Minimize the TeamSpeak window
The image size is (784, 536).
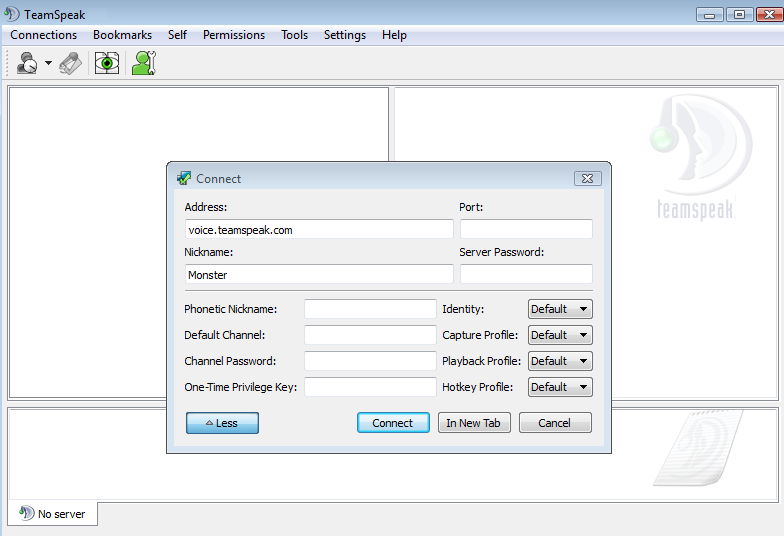coord(710,14)
